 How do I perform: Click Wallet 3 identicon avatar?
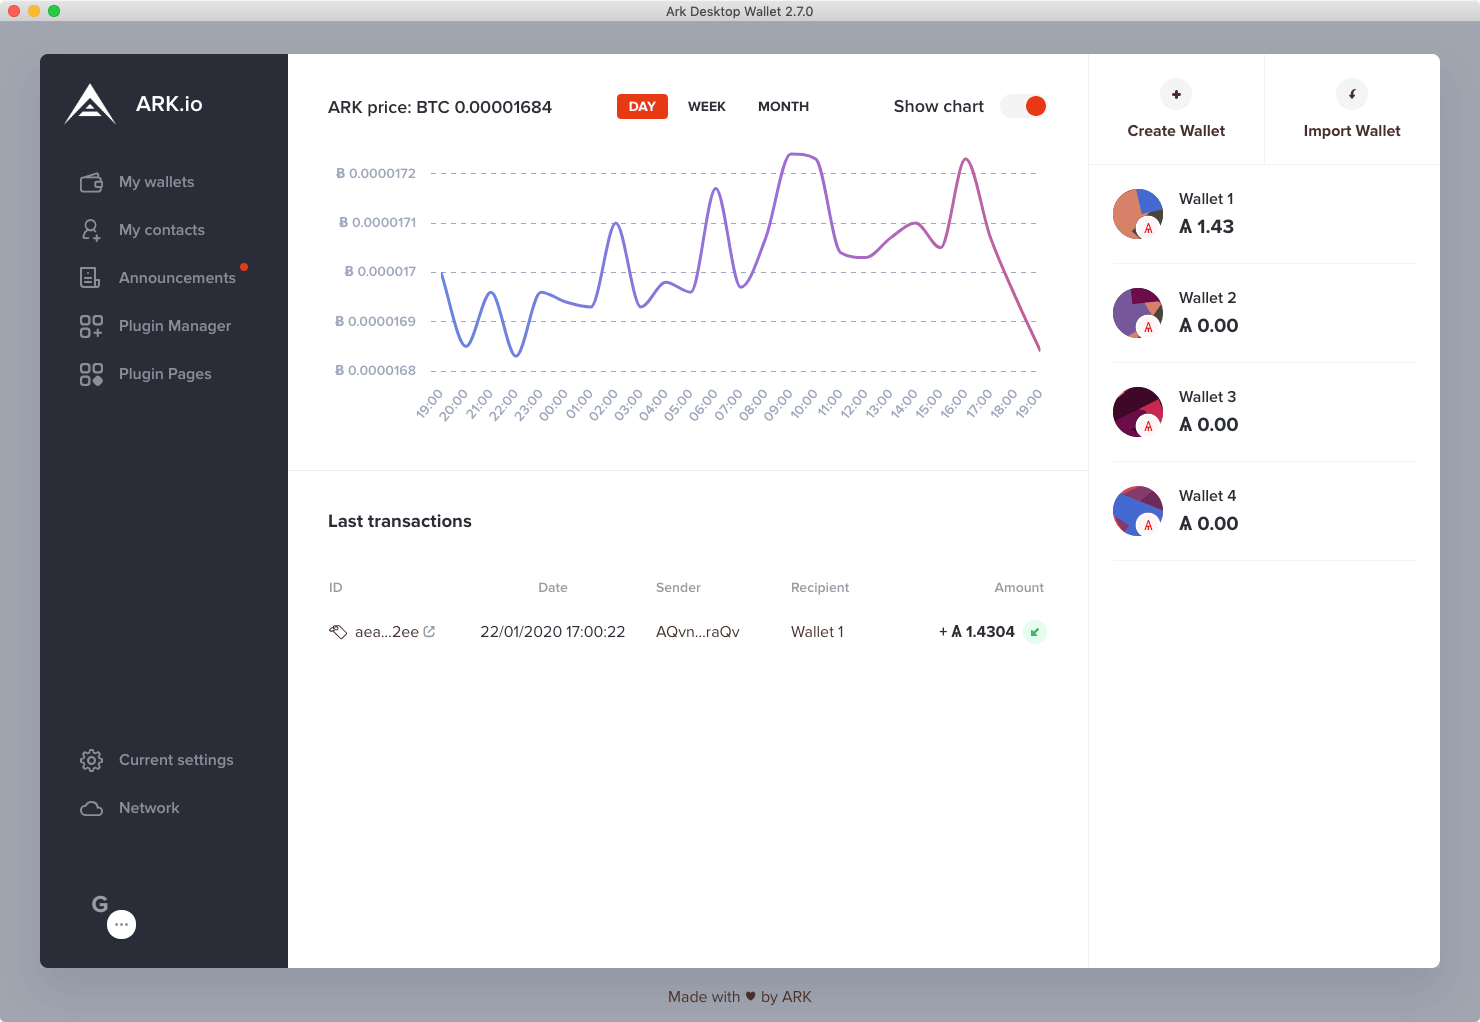(1138, 412)
